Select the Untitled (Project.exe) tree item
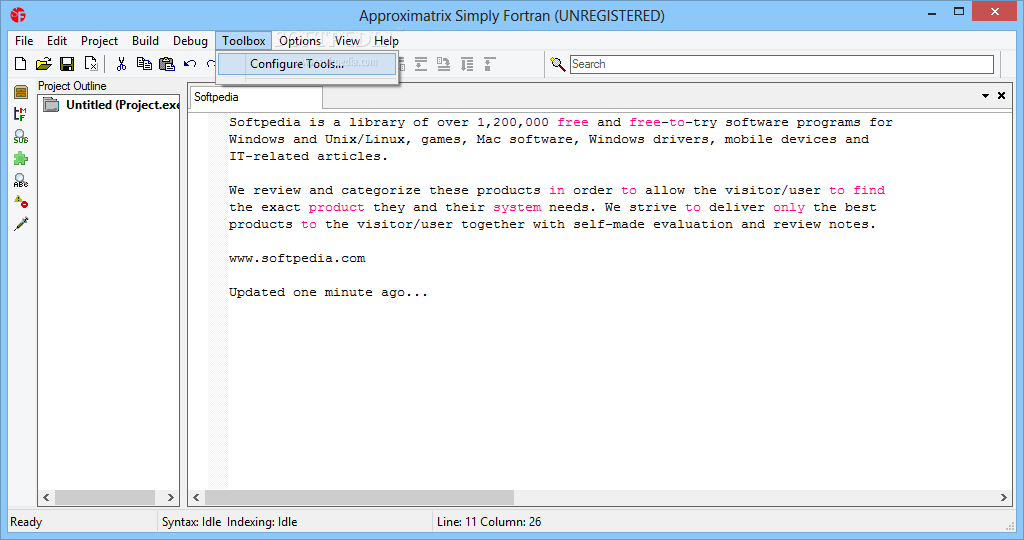This screenshot has height=540, width=1024. point(122,104)
